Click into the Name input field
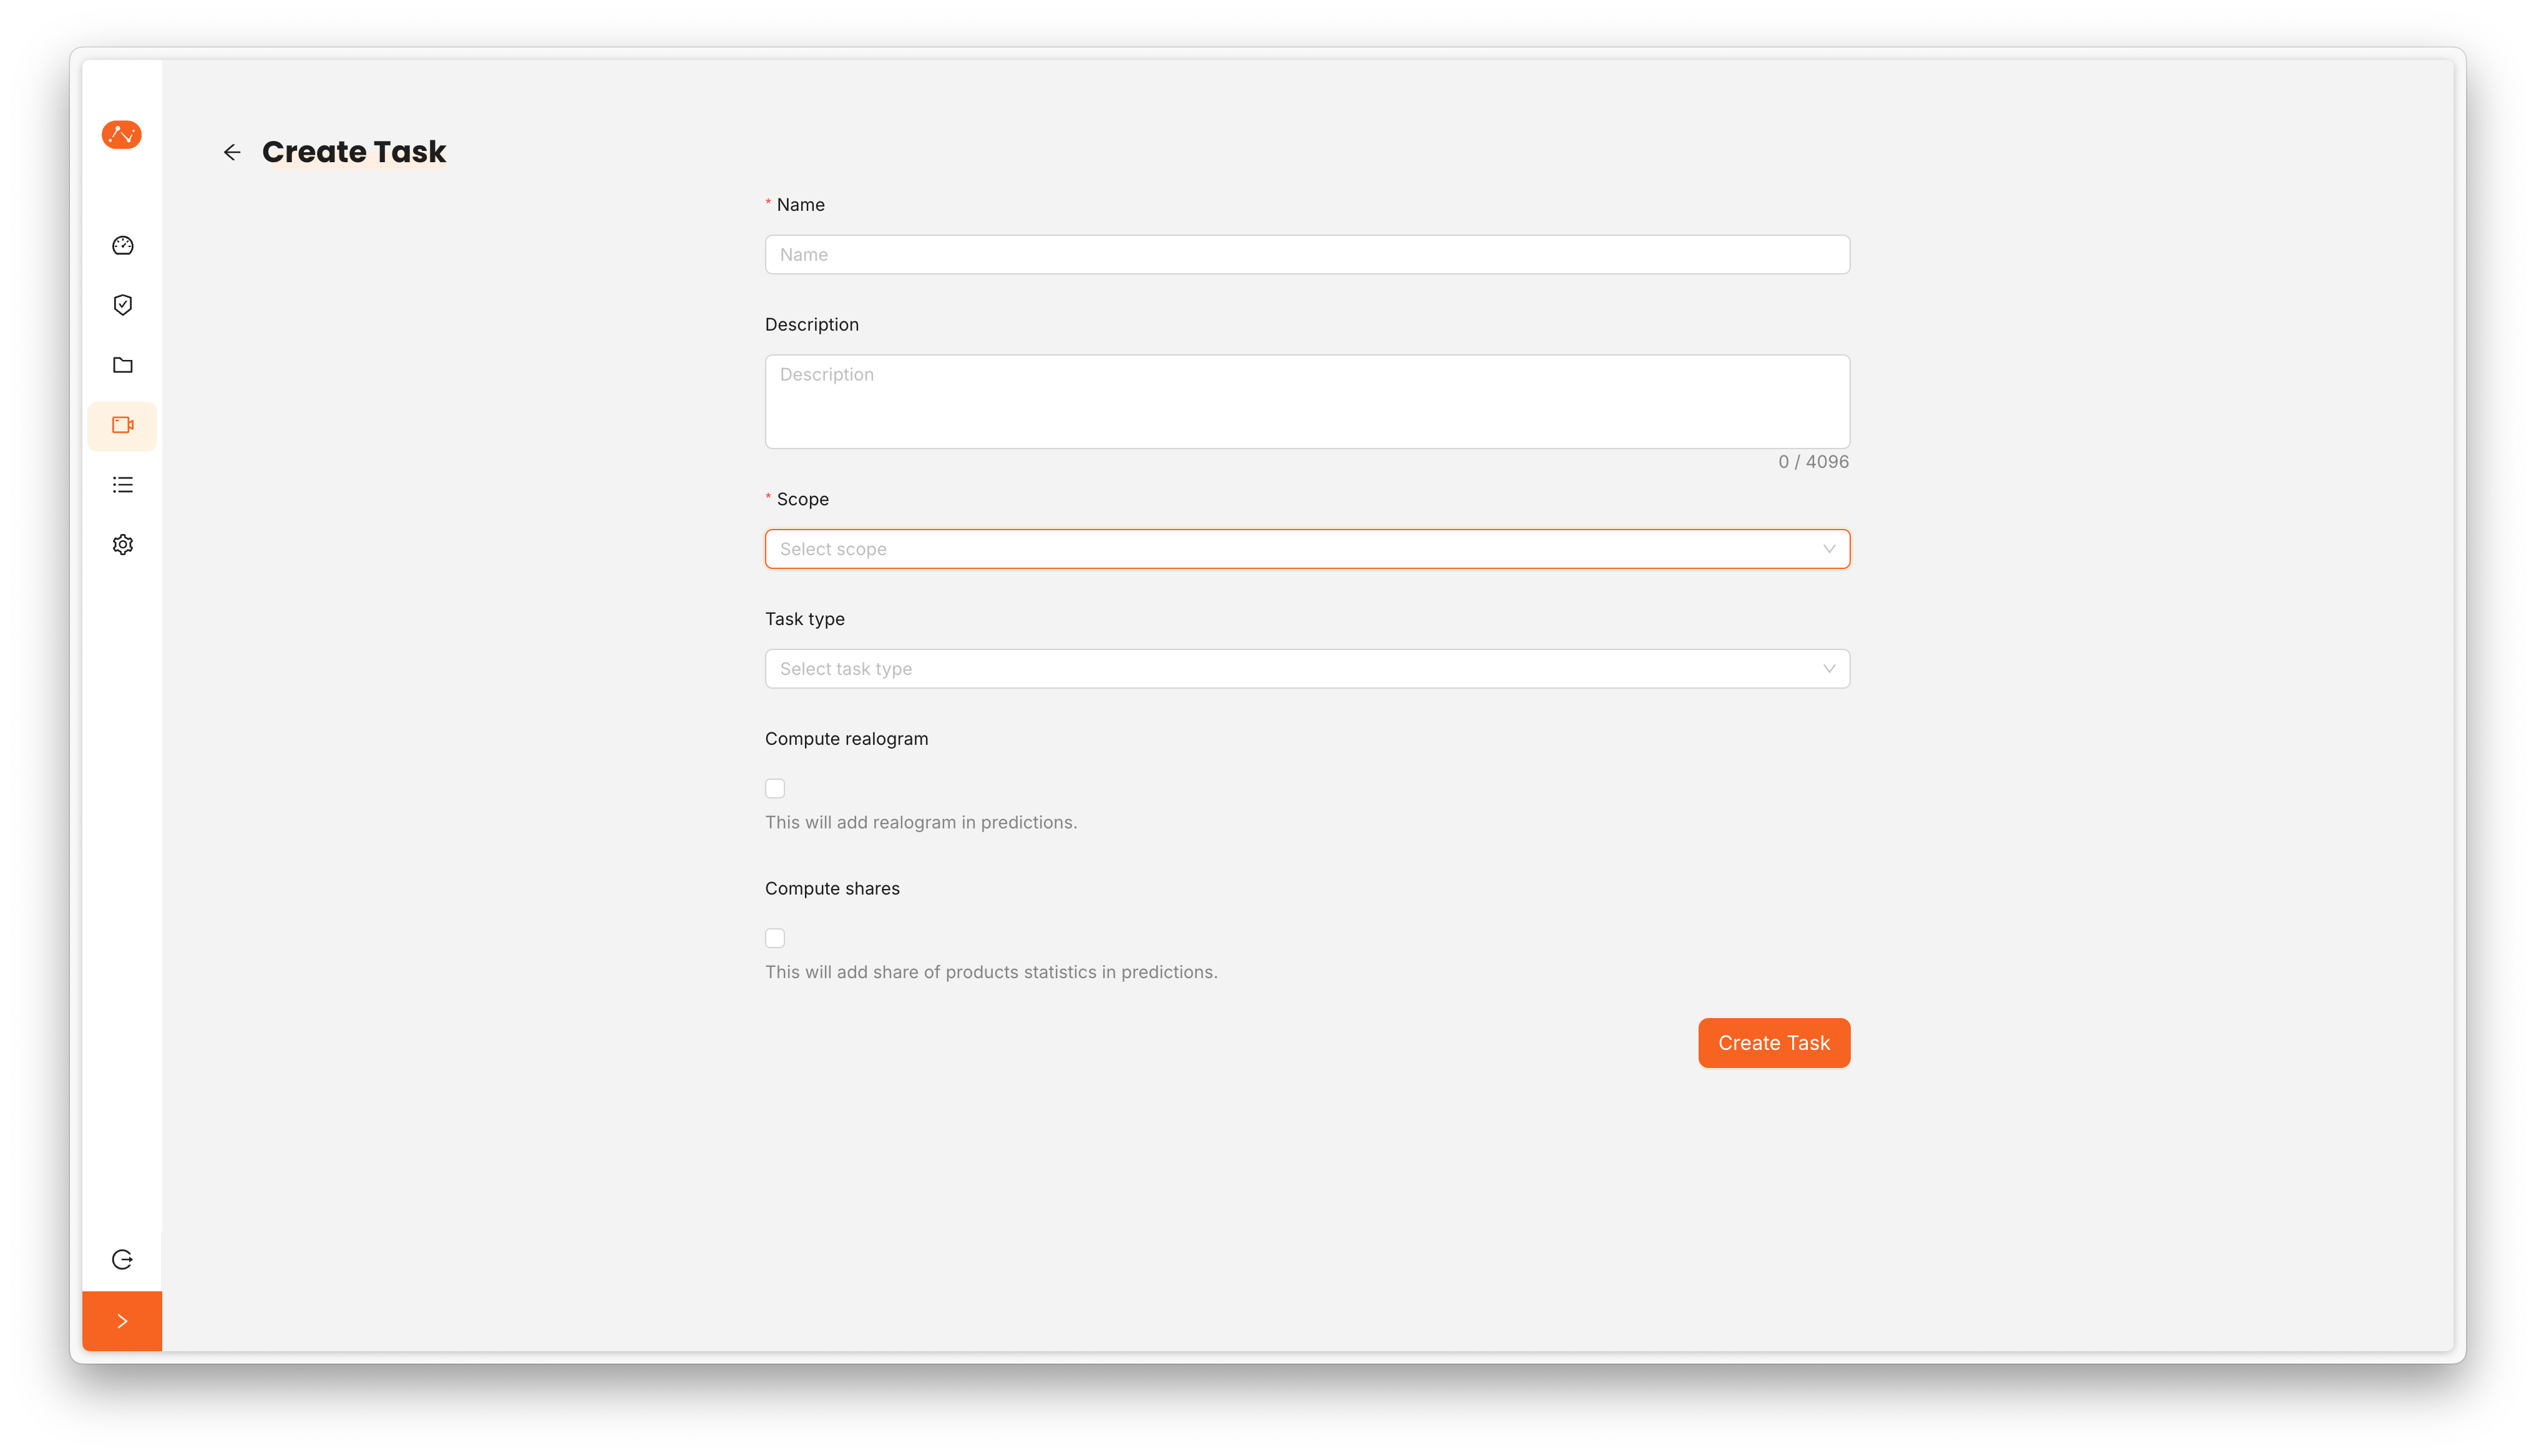 pos(1306,254)
